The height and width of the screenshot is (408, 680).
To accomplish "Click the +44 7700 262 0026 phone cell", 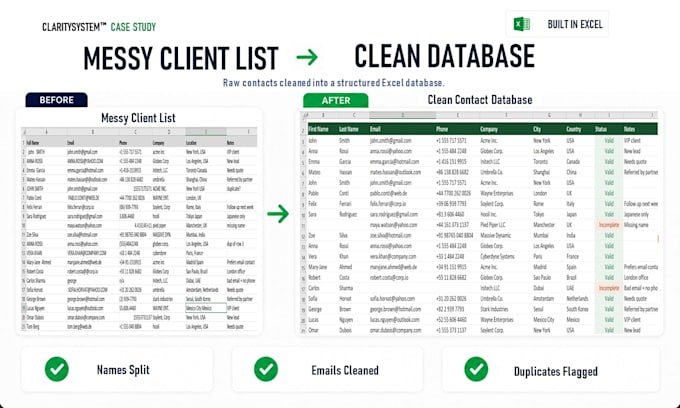I will pyautogui.click(x=453, y=193).
